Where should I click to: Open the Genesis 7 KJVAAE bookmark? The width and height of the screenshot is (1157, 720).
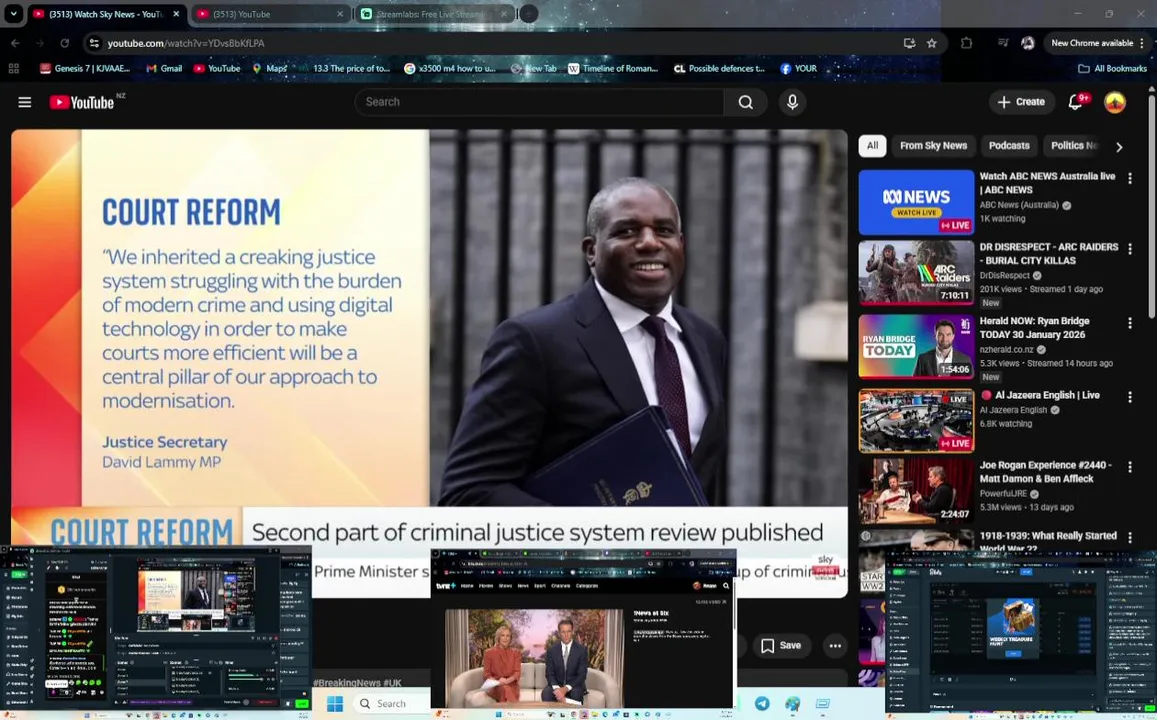coord(85,68)
